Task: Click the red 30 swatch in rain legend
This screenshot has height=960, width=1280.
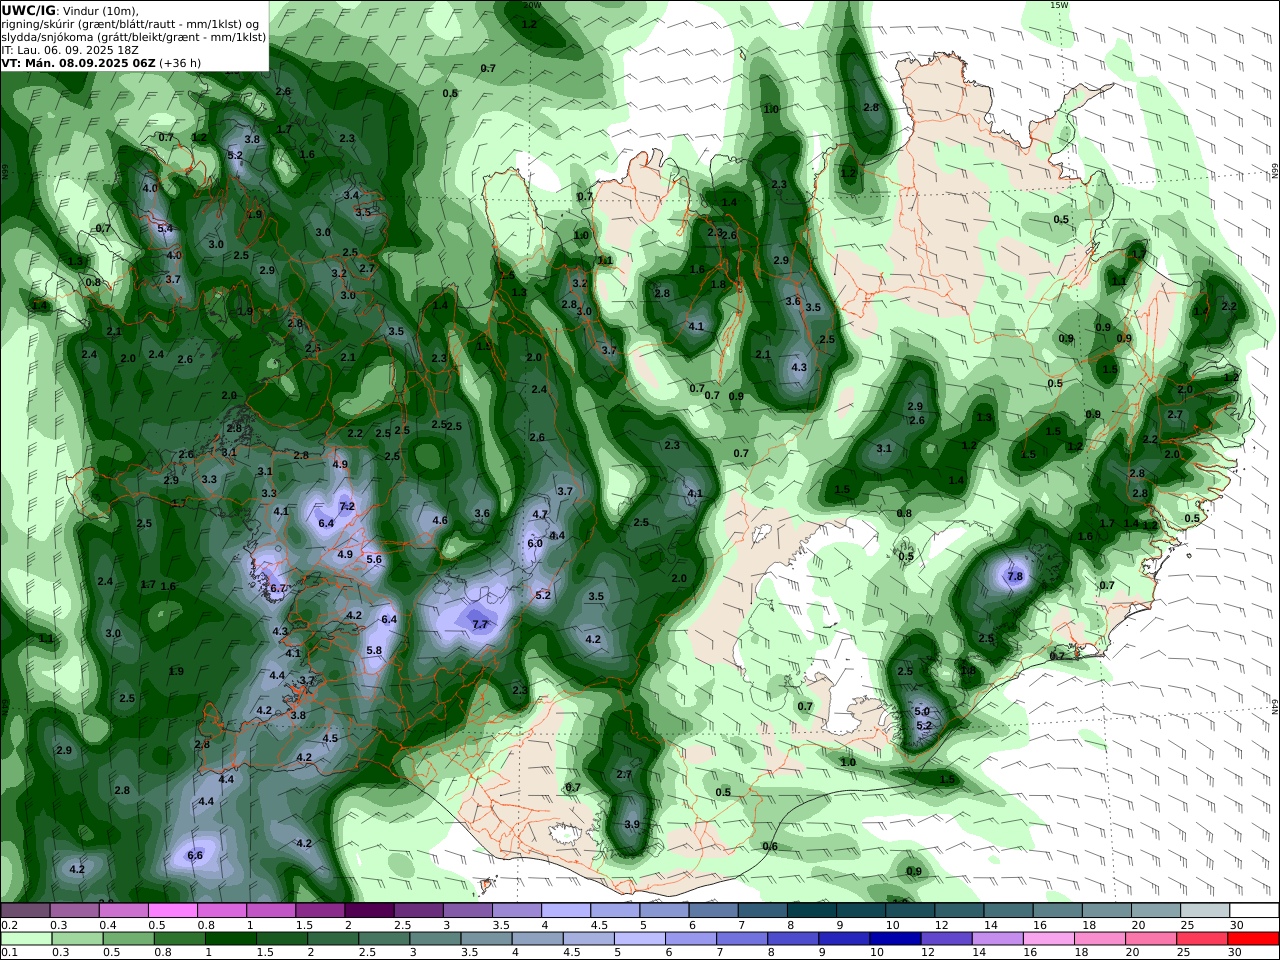Action: (1253, 939)
